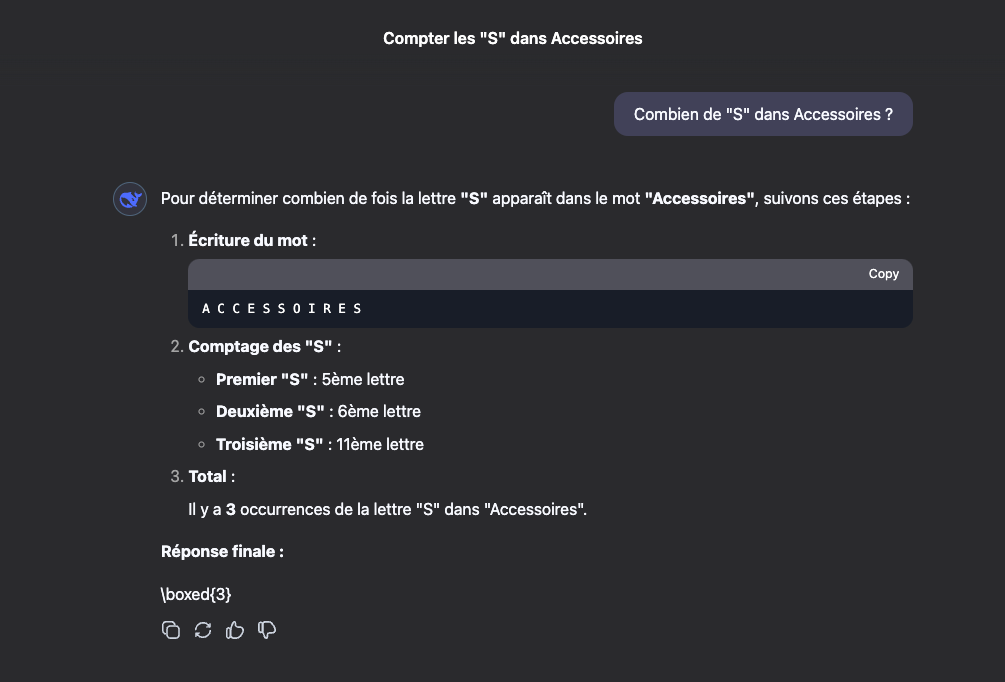The image size is (1005, 682).
Task: Click the conversation title 'Compter les "S" dans Accessoires'
Action: point(512,38)
